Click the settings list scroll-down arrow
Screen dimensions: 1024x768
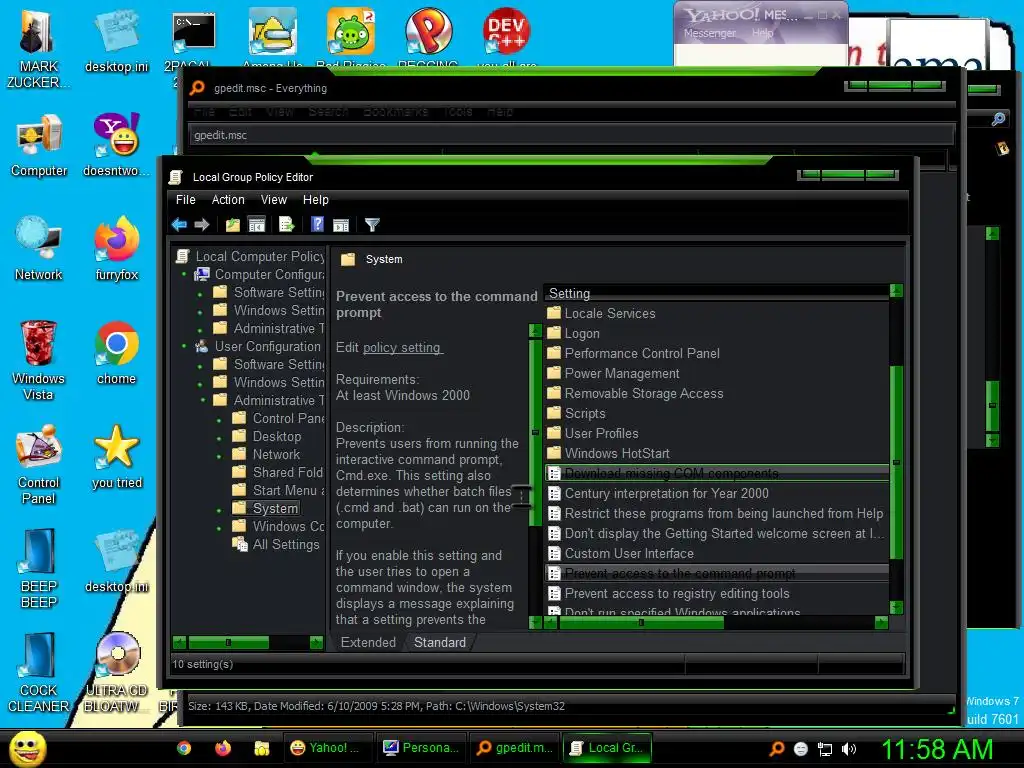click(x=896, y=607)
